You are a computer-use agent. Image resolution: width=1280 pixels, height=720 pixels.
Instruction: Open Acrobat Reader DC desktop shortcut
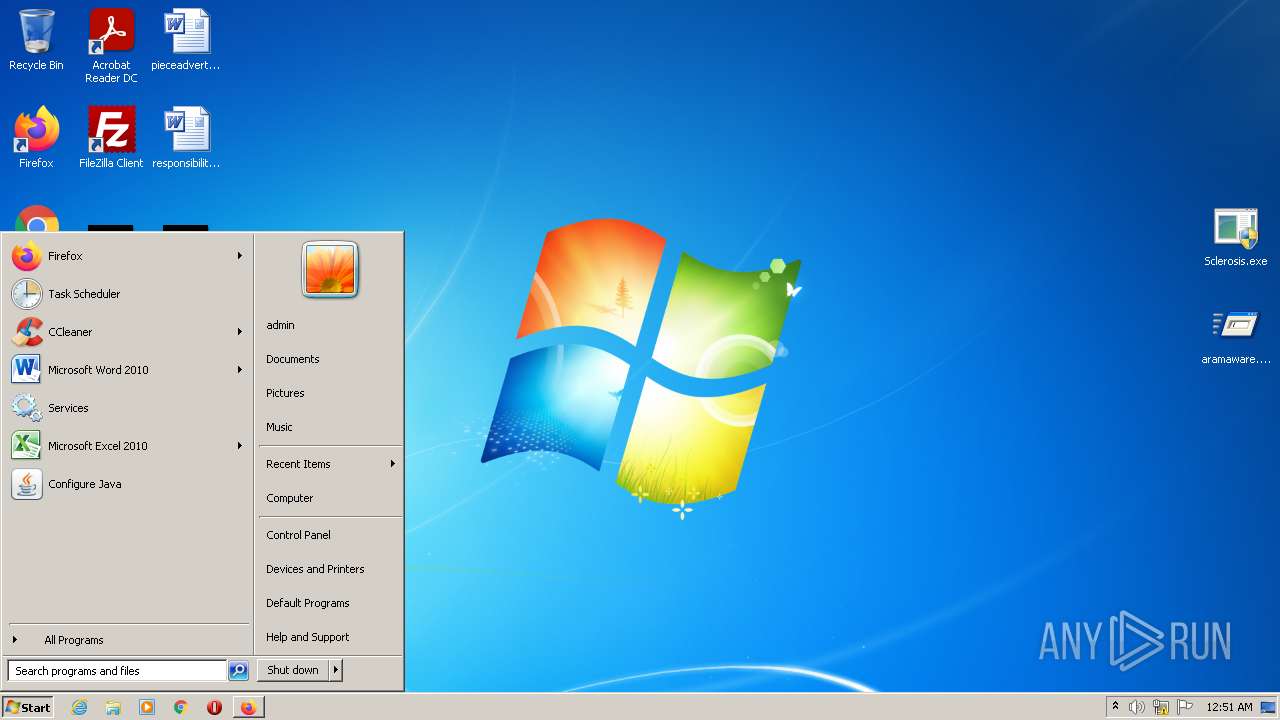[111, 46]
